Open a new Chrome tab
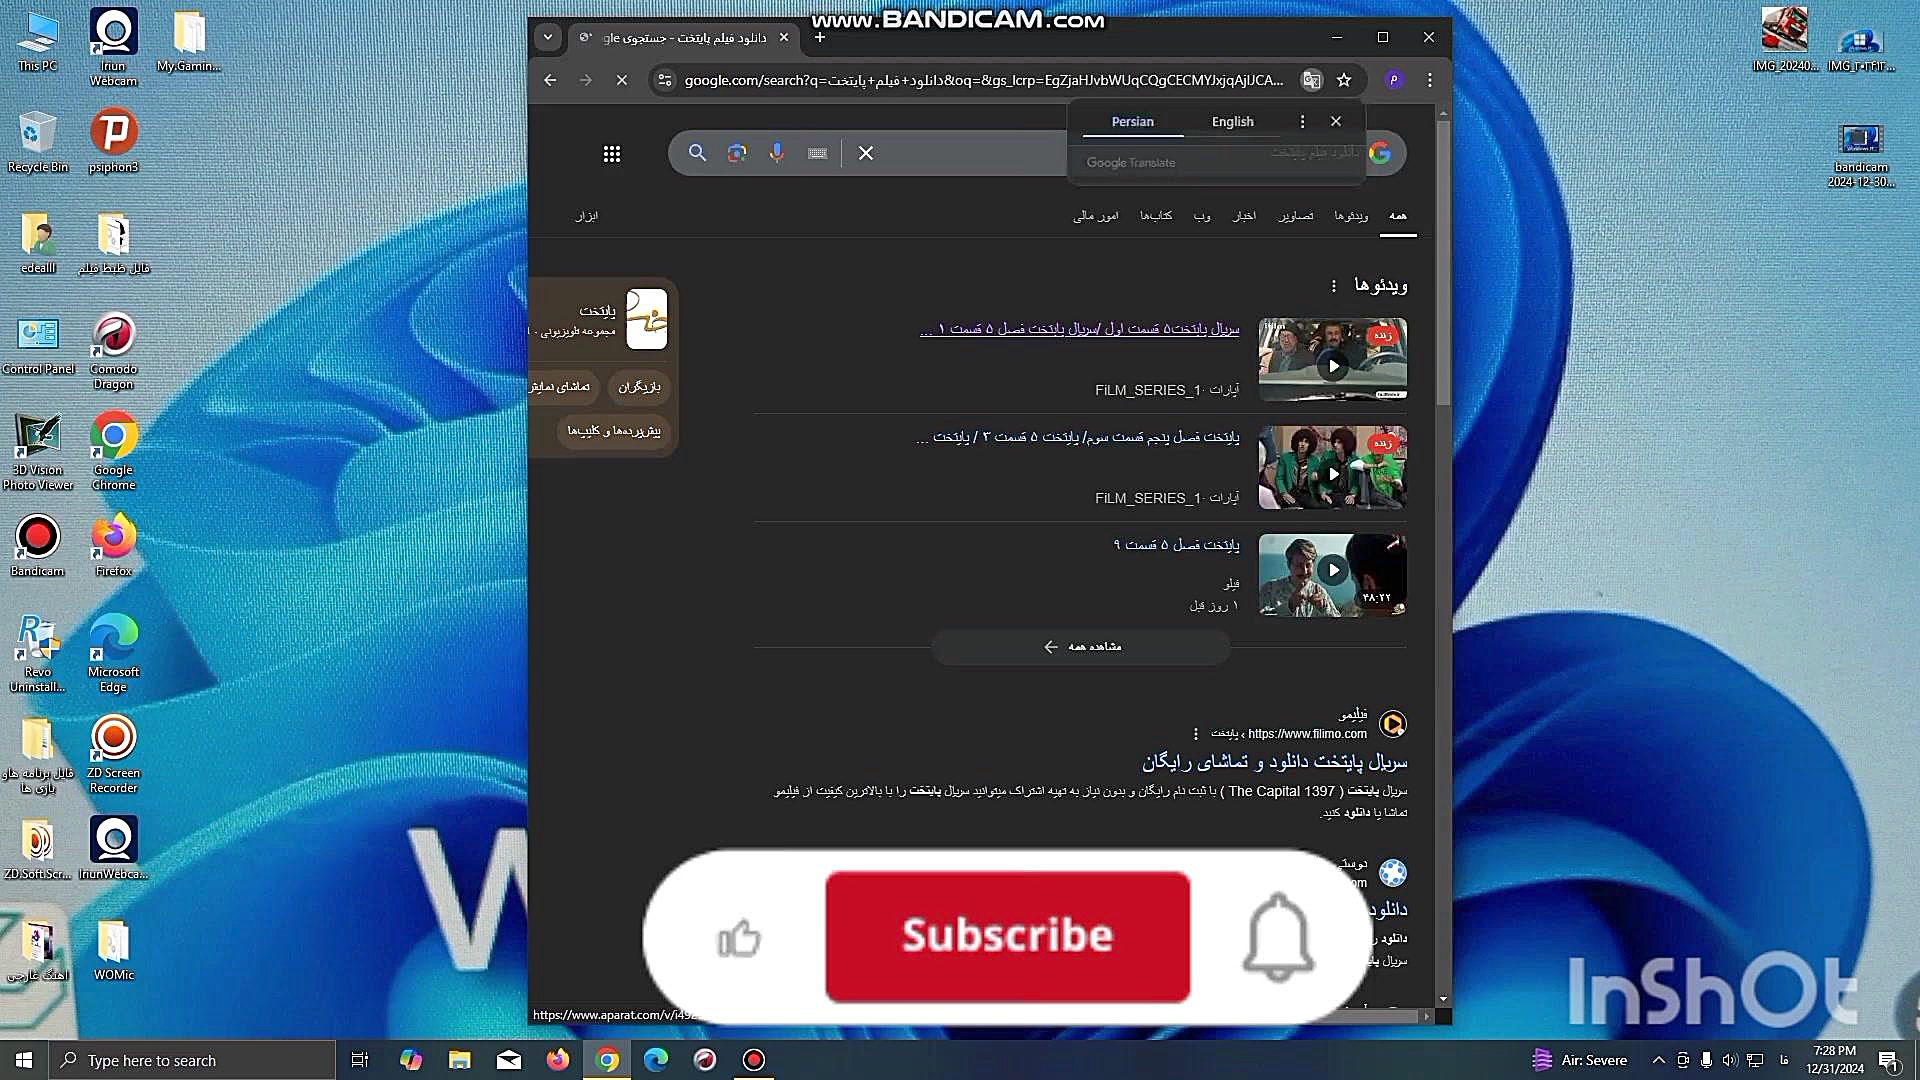Image resolution: width=1920 pixels, height=1080 pixels. (x=820, y=38)
